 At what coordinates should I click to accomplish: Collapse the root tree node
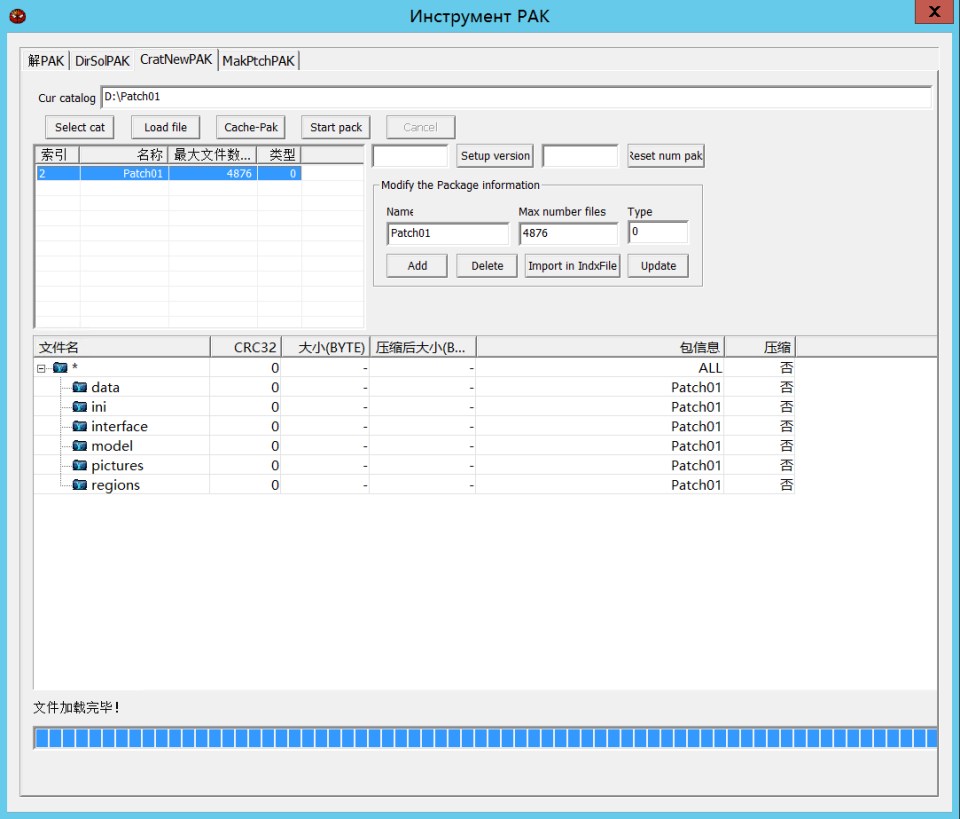tap(42, 368)
